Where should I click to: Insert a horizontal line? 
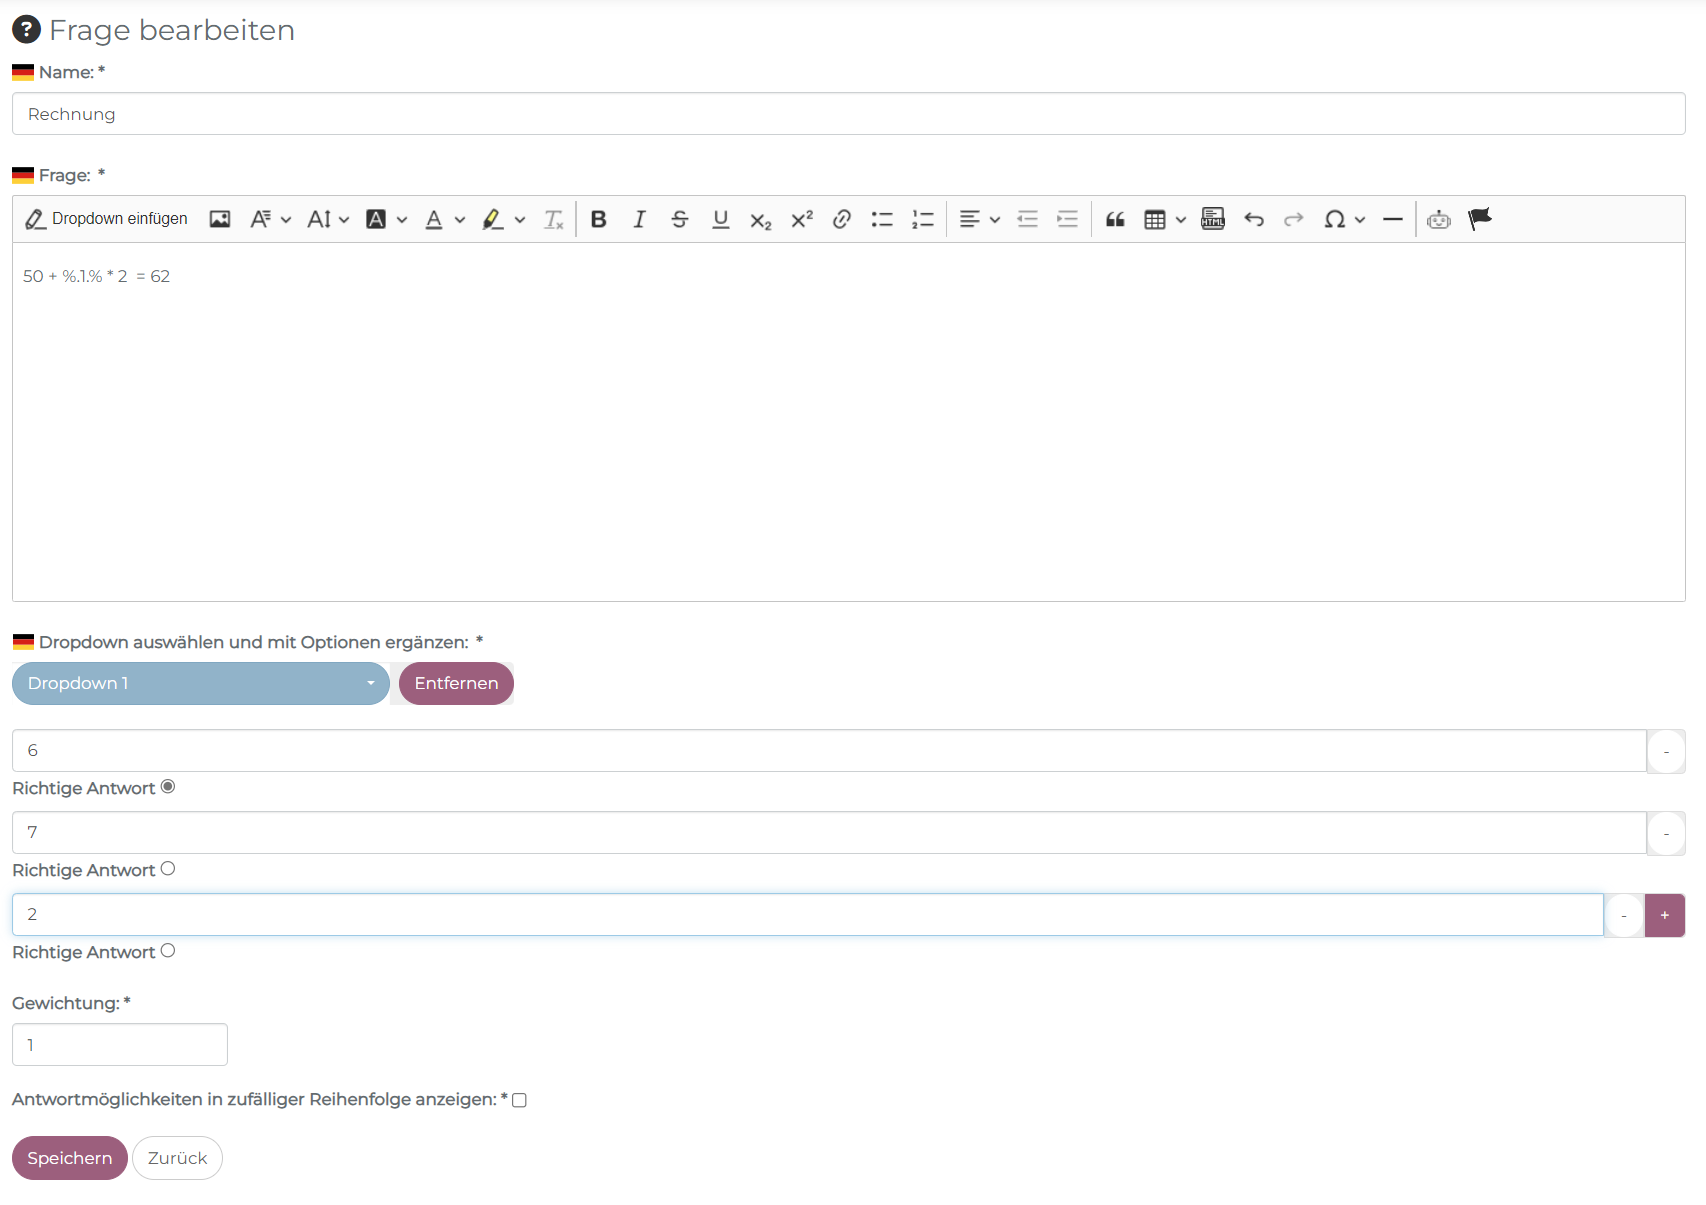pyautogui.click(x=1393, y=219)
